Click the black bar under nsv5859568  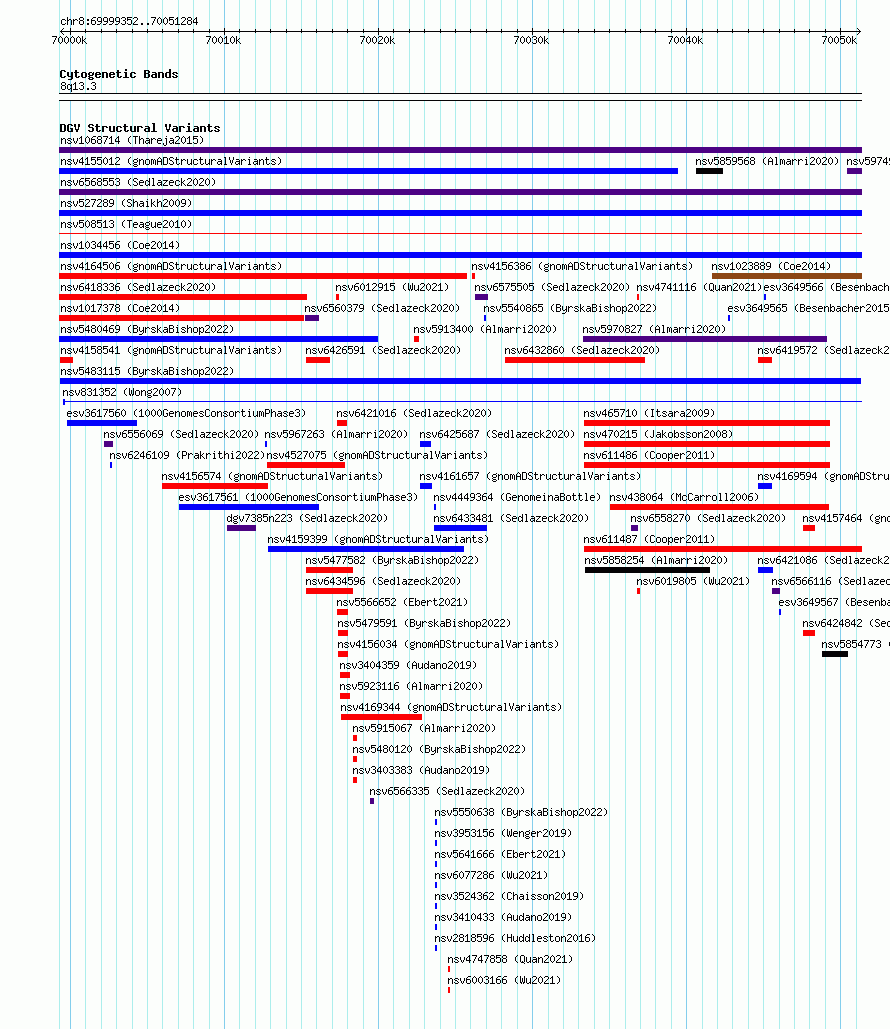tap(710, 171)
